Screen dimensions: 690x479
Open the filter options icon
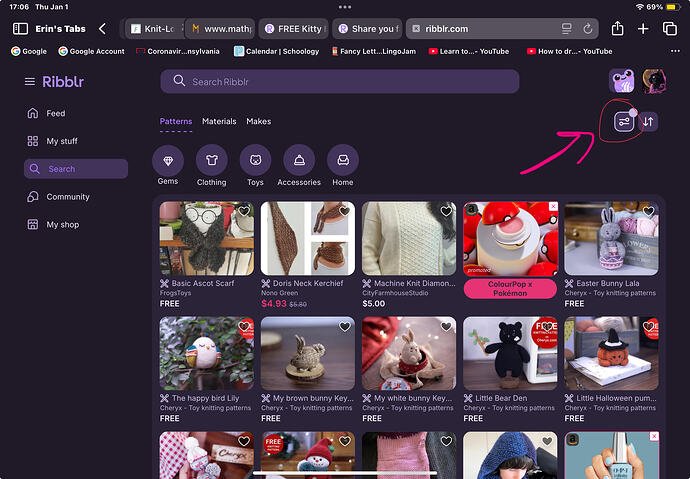click(623, 122)
